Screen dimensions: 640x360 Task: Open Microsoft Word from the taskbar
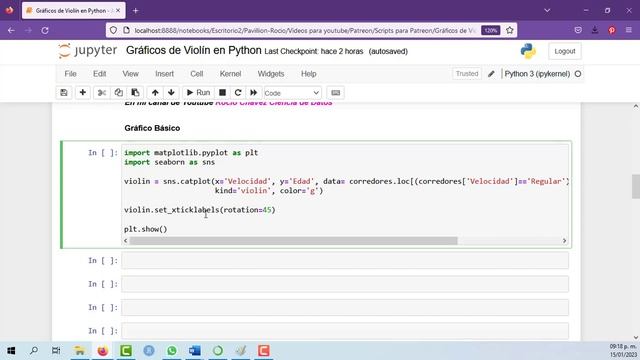tap(195, 351)
